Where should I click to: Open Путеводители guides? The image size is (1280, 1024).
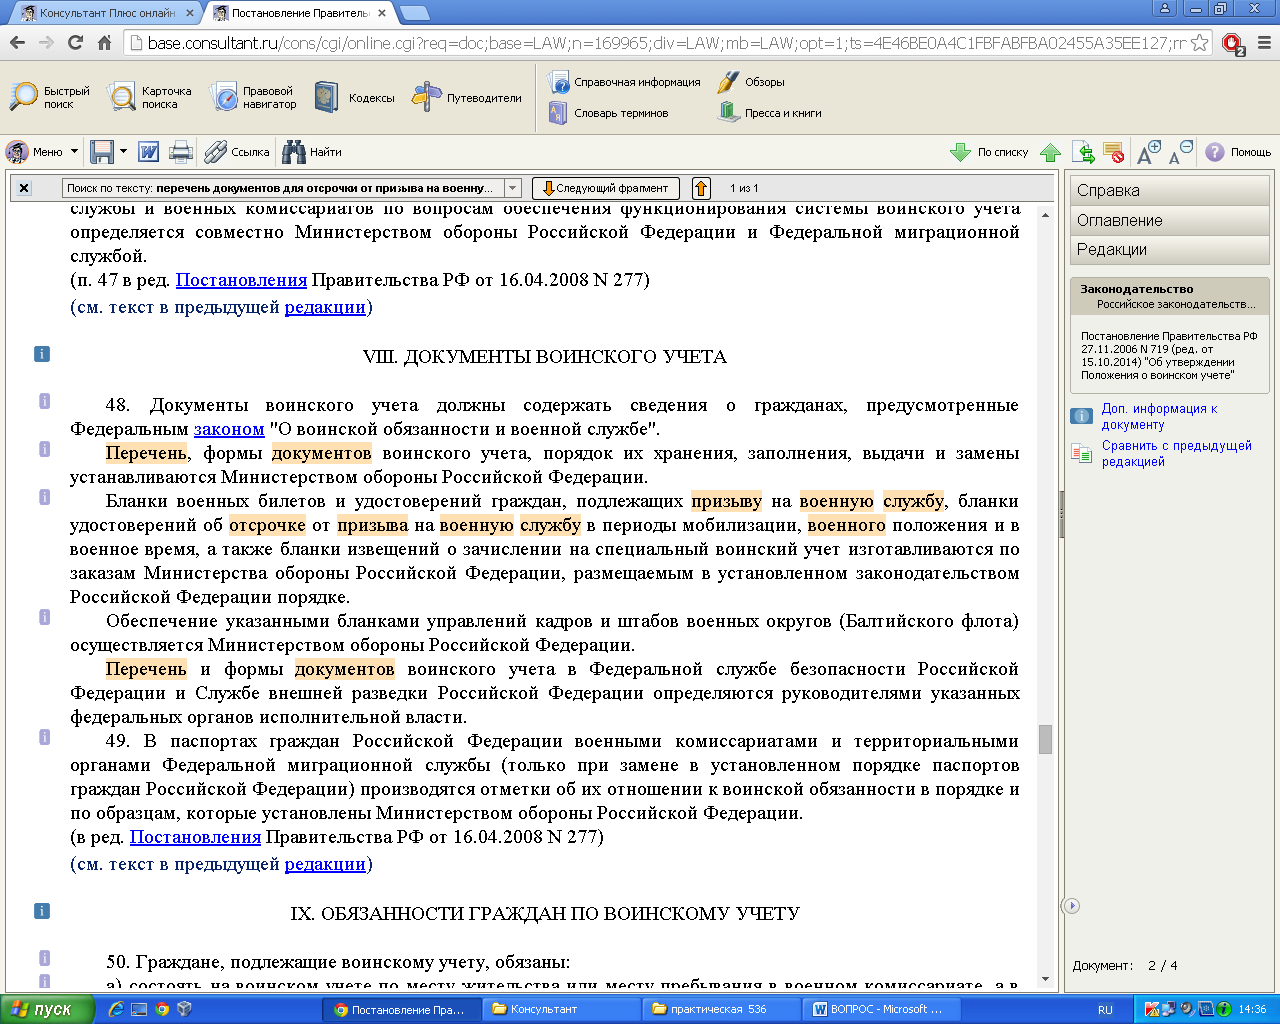tap(467, 97)
